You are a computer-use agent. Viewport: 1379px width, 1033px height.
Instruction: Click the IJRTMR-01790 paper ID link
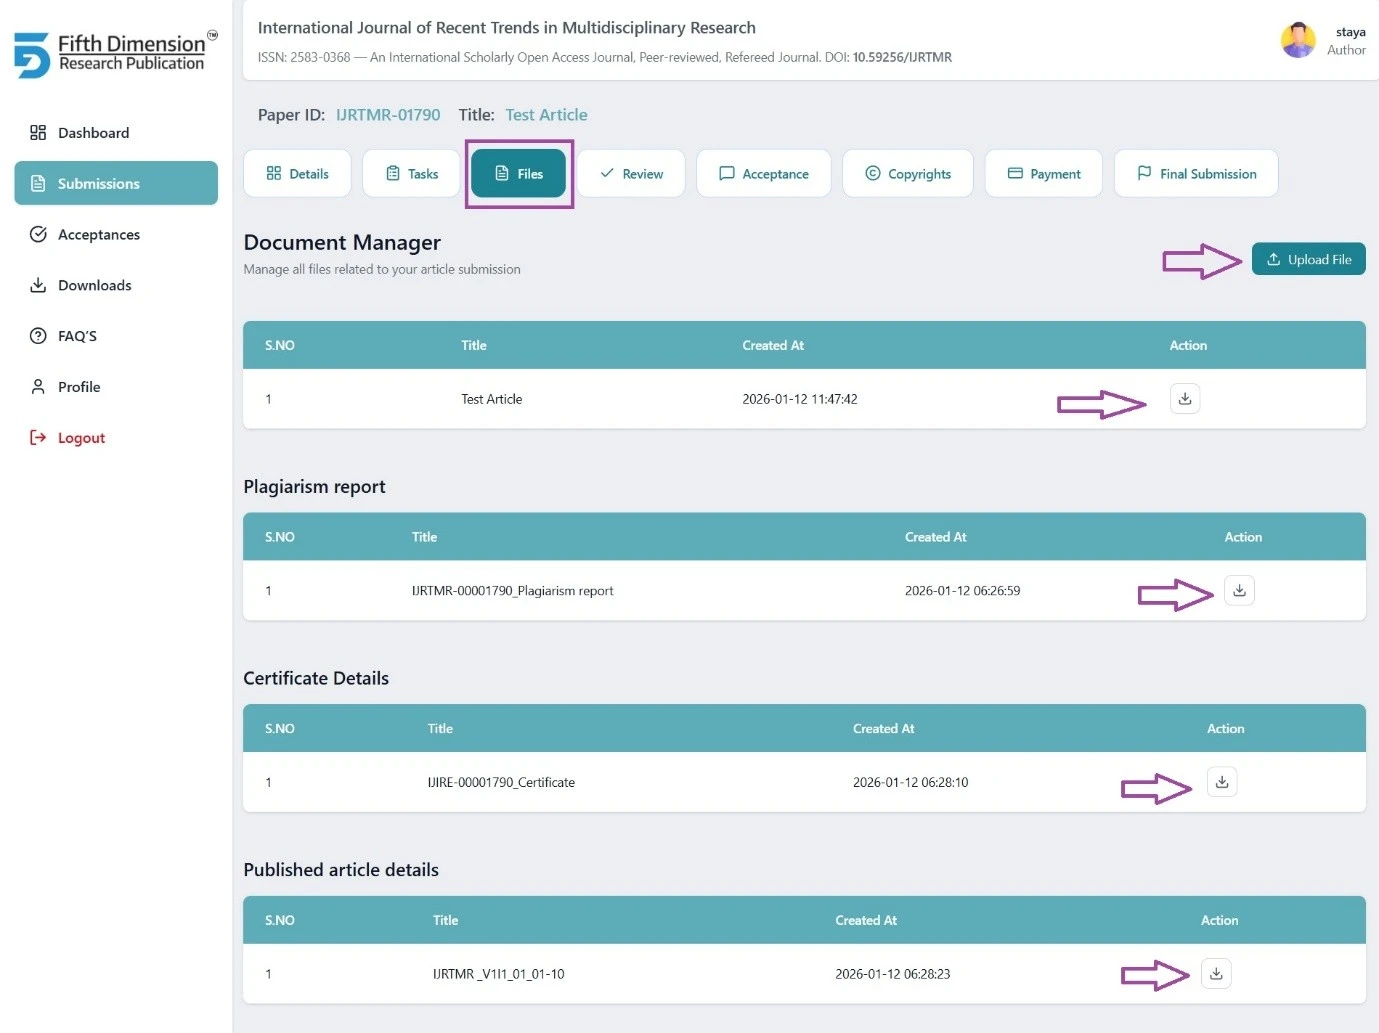388,115
